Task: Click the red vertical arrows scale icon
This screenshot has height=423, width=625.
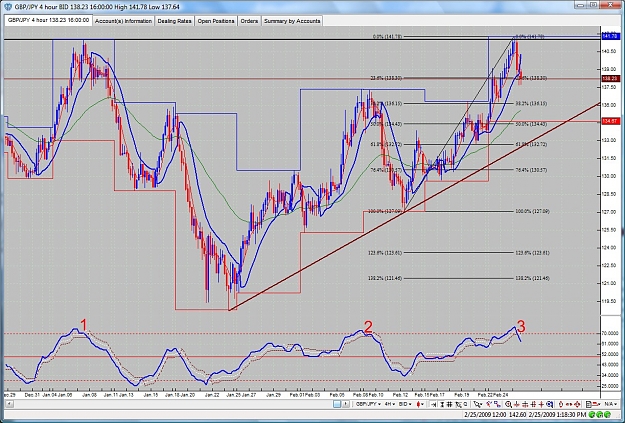Action: point(561,404)
